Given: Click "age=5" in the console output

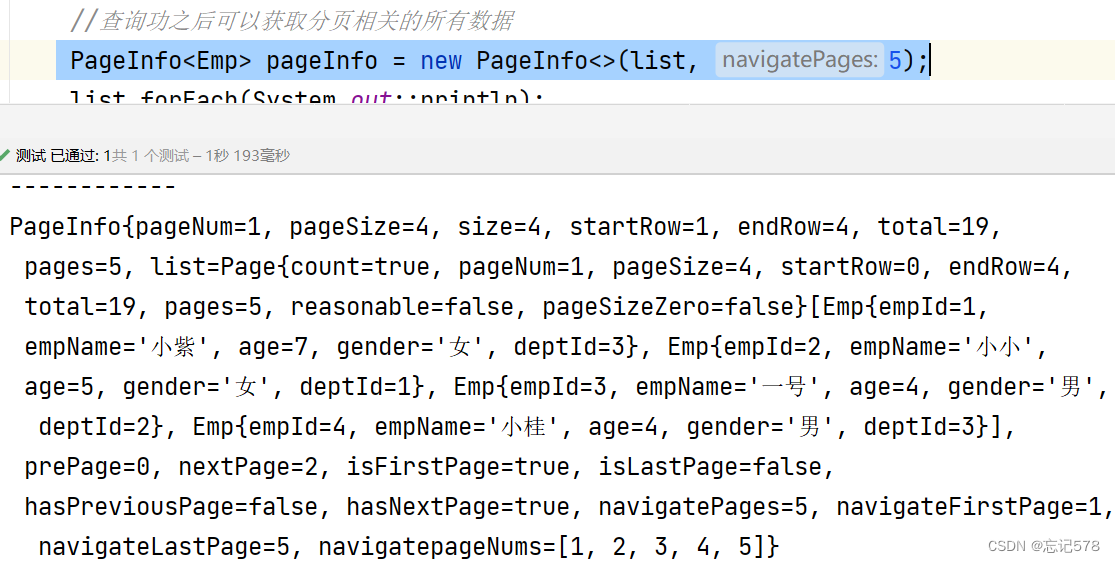Looking at the screenshot, I should tap(59, 386).
